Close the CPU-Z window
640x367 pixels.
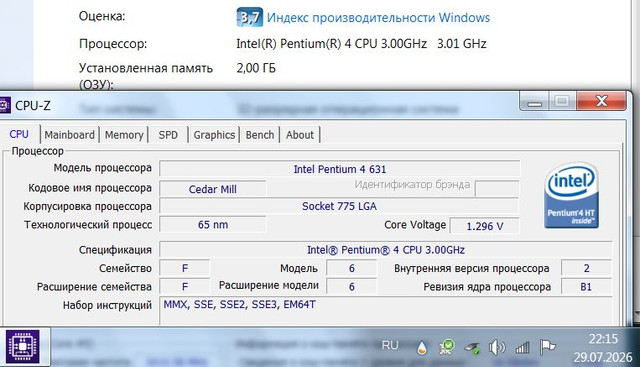click(601, 101)
